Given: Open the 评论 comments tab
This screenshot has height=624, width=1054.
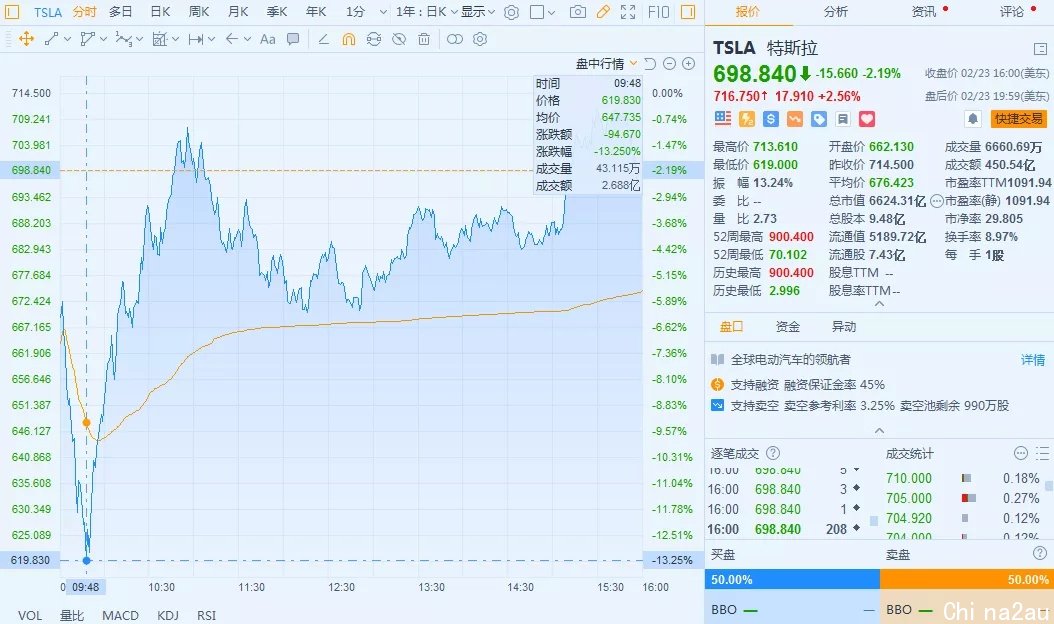Looking at the screenshot, I should click(x=1012, y=12).
